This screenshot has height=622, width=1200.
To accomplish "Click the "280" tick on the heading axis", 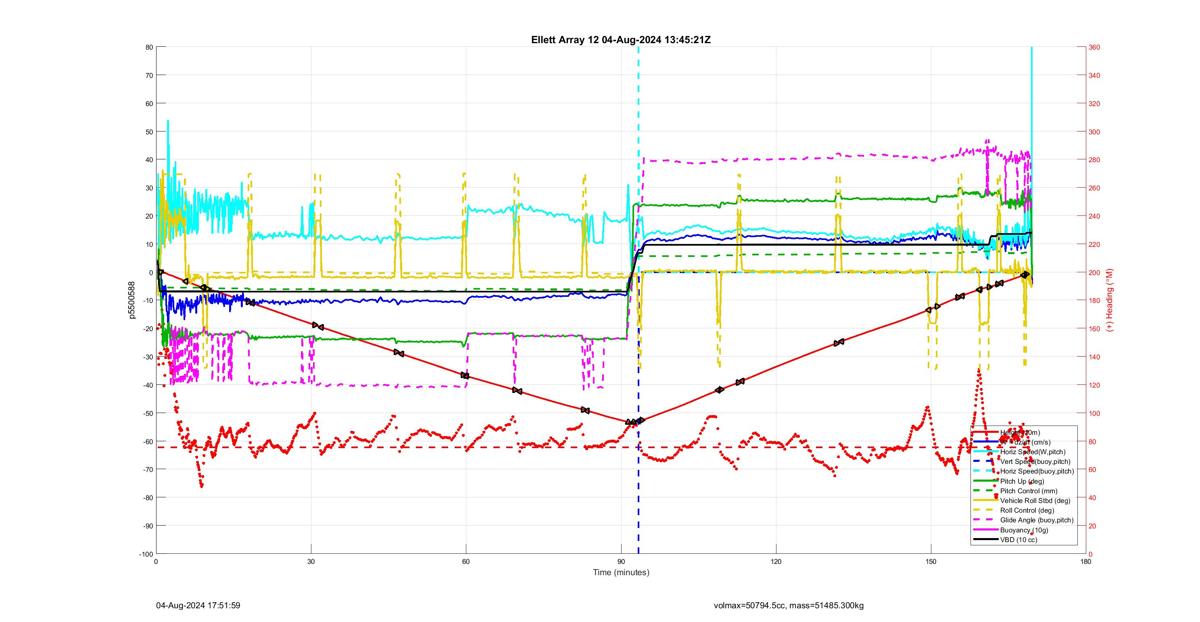I will point(1095,160).
